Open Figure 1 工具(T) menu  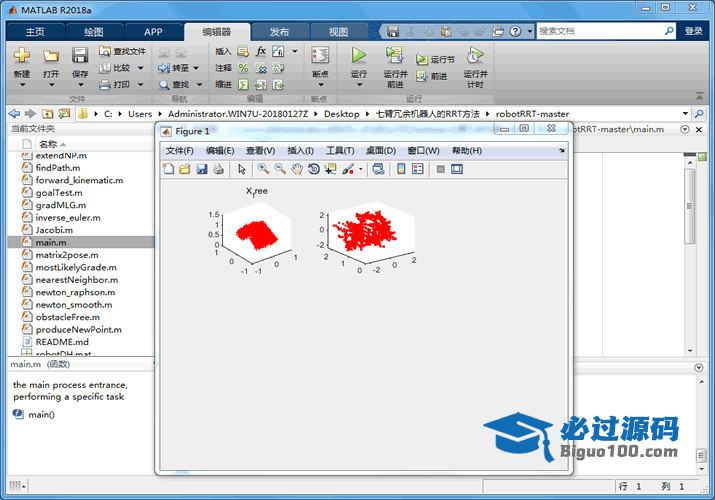pos(340,151)
